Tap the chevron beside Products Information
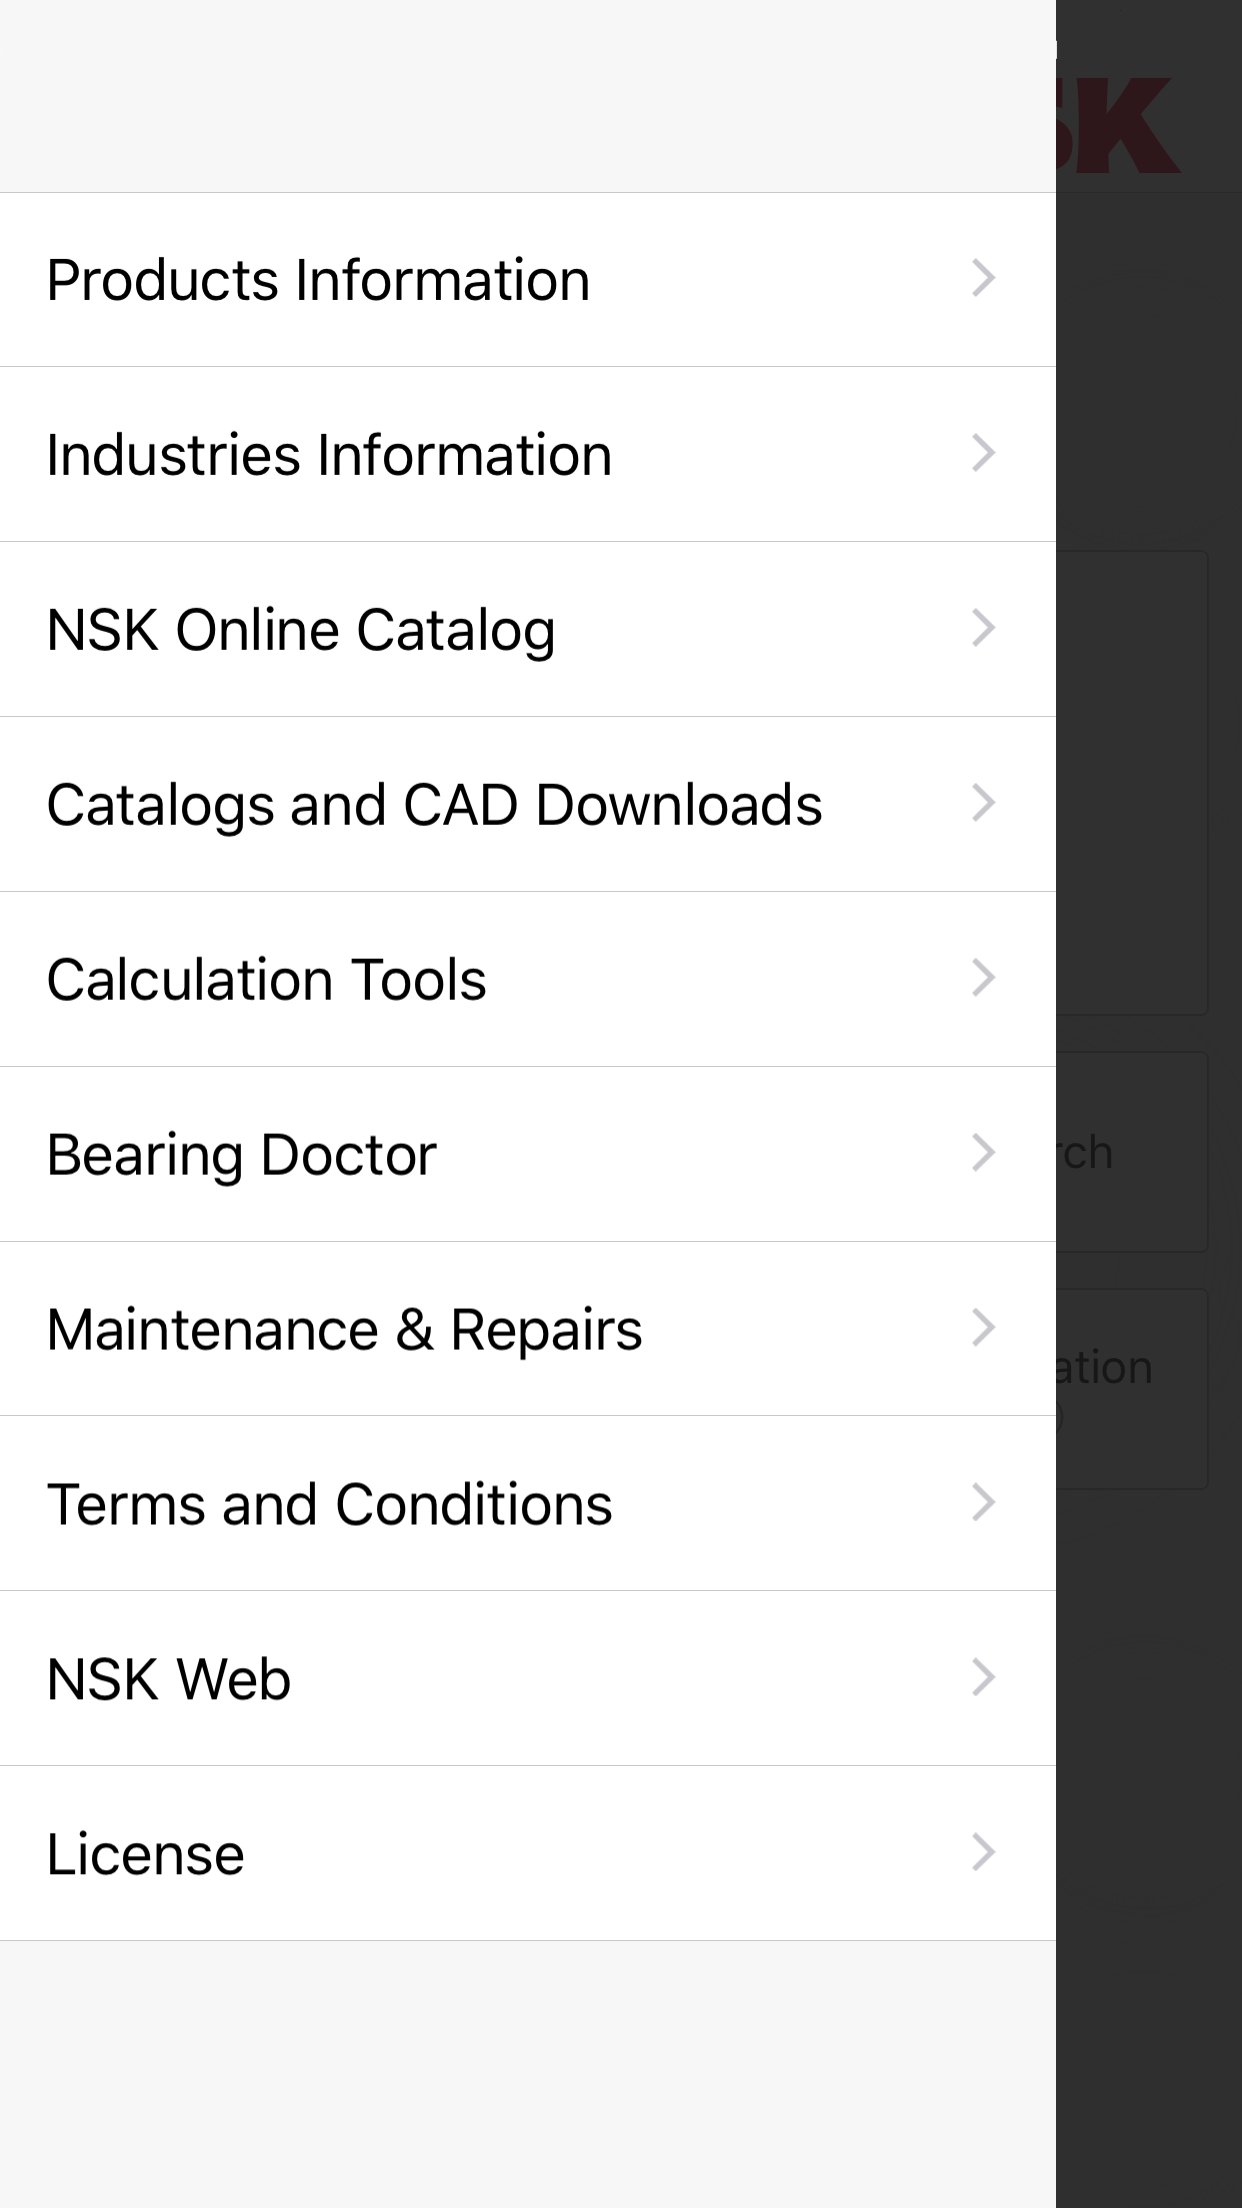 (x=984, y=278)
